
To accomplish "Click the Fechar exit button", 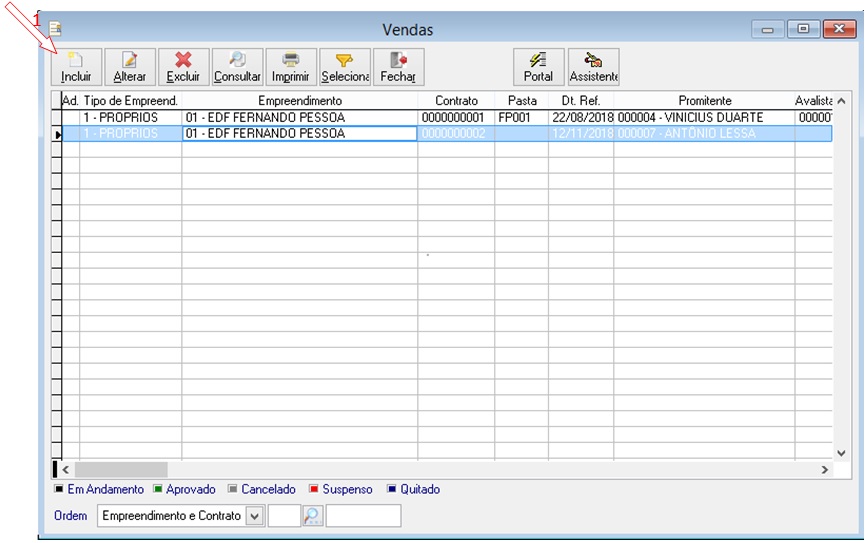I will pos(399,67).
